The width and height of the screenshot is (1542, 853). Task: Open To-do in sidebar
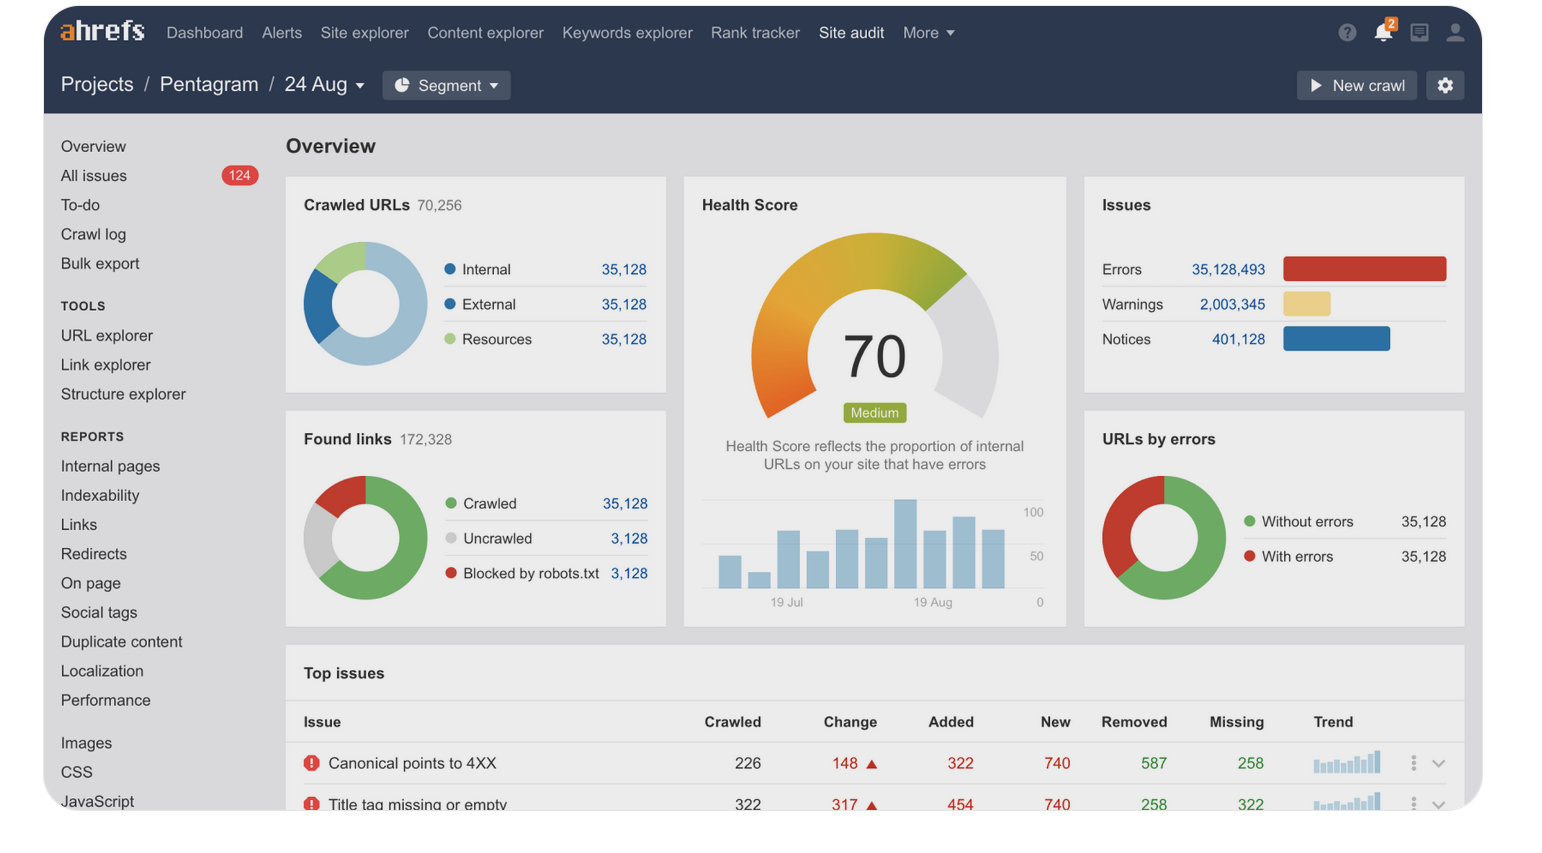point(80,205)
